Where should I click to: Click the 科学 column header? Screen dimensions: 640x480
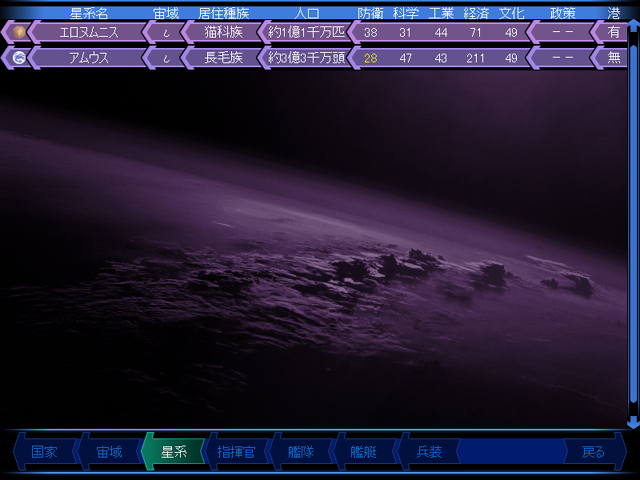pyautogui.click(x=406, y=13)
